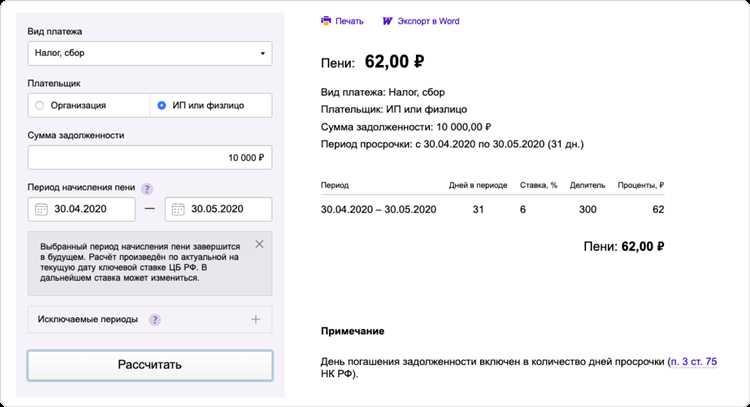The width and height of the screenshot is (750, 407).
Task: Click the Делитель column header
Action: point(587,185)
